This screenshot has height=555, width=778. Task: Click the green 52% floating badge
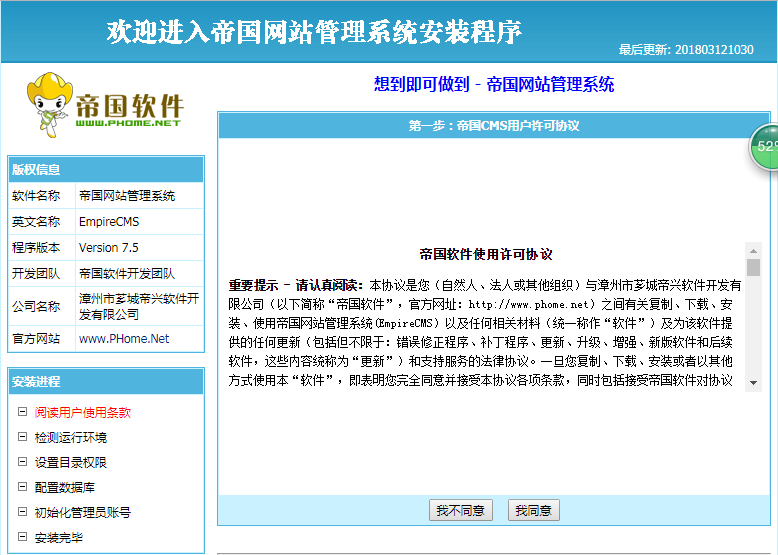(764, 146)
